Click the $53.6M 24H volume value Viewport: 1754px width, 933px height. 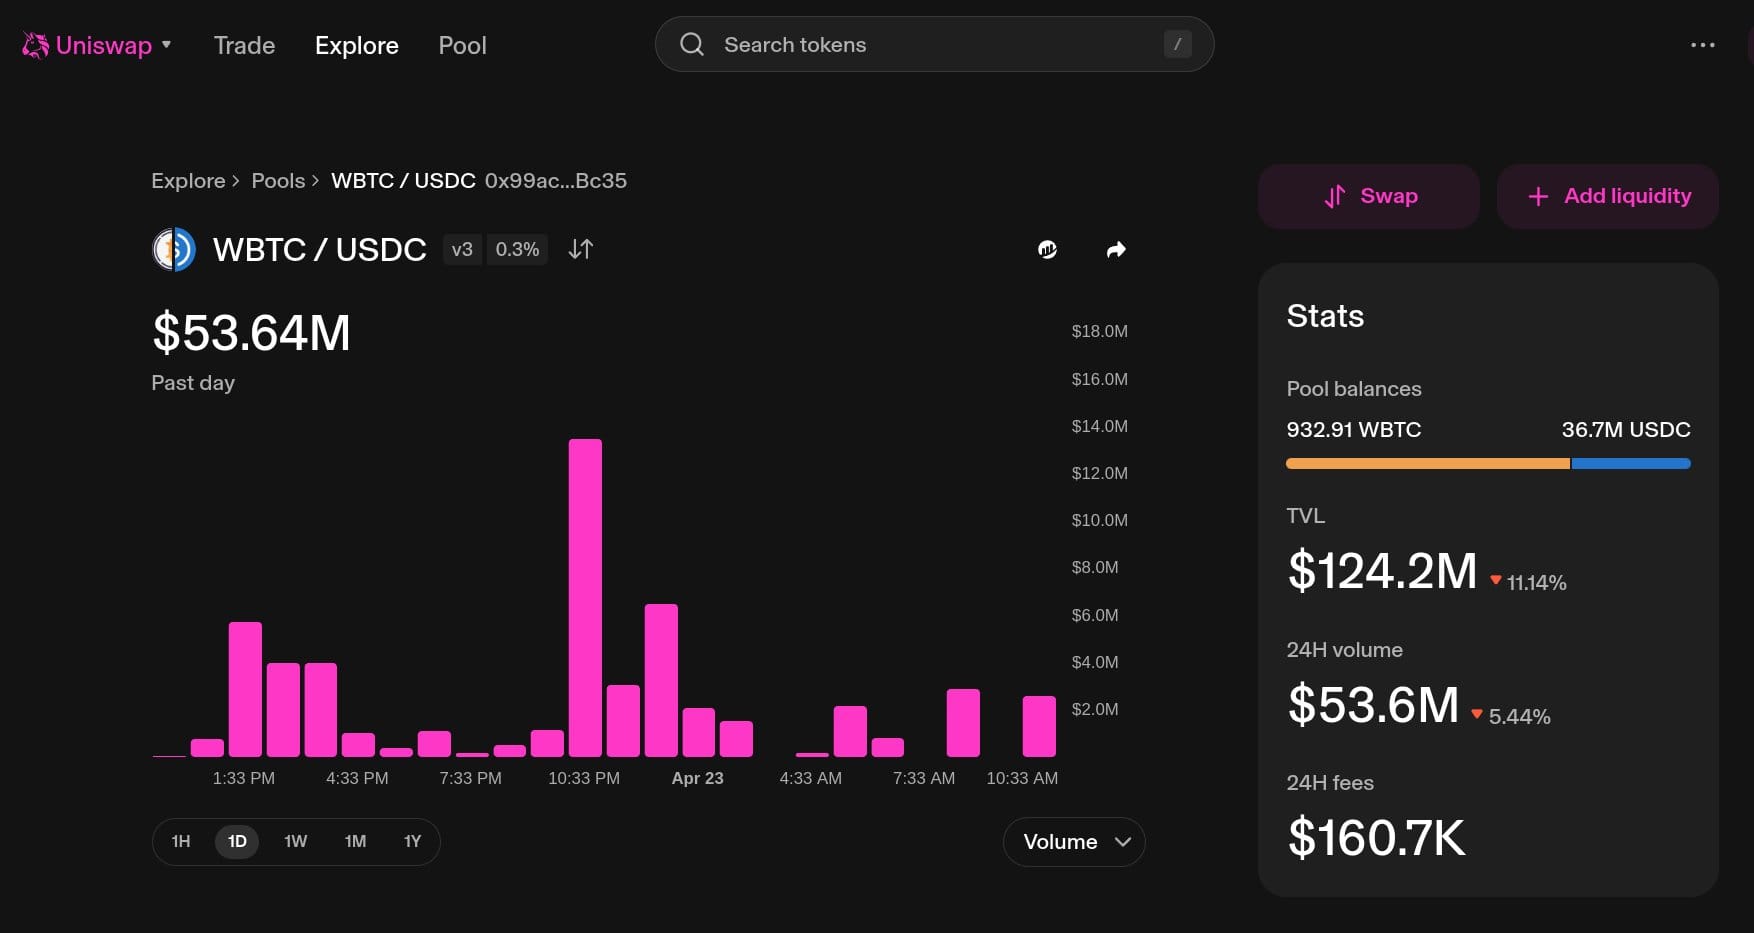[1373, 704]
